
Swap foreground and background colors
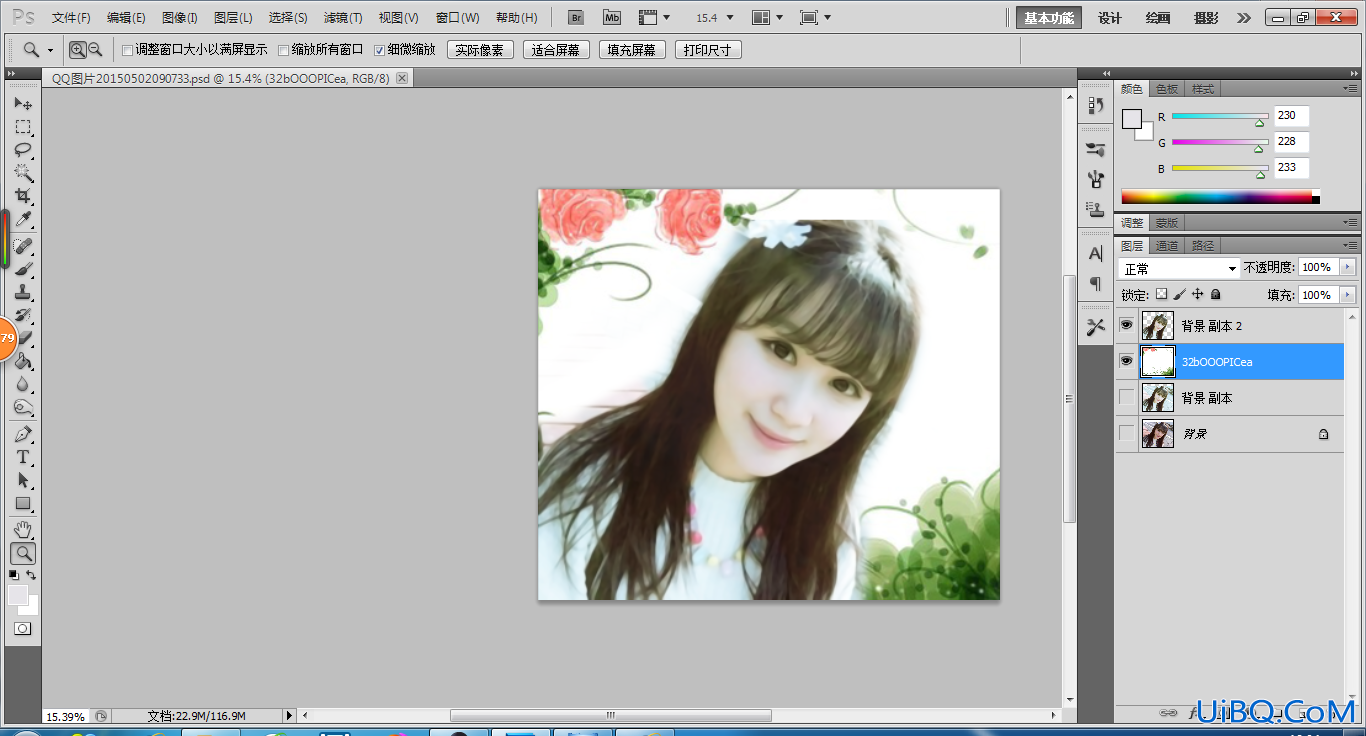[x=31, y=575]
